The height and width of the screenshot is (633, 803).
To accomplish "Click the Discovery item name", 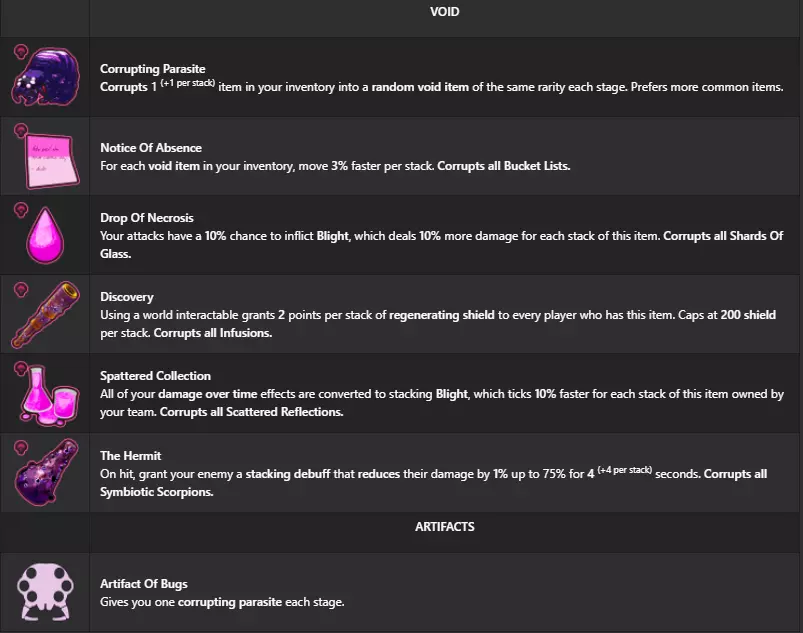I will pyautogui.click(x=126, y=296).
